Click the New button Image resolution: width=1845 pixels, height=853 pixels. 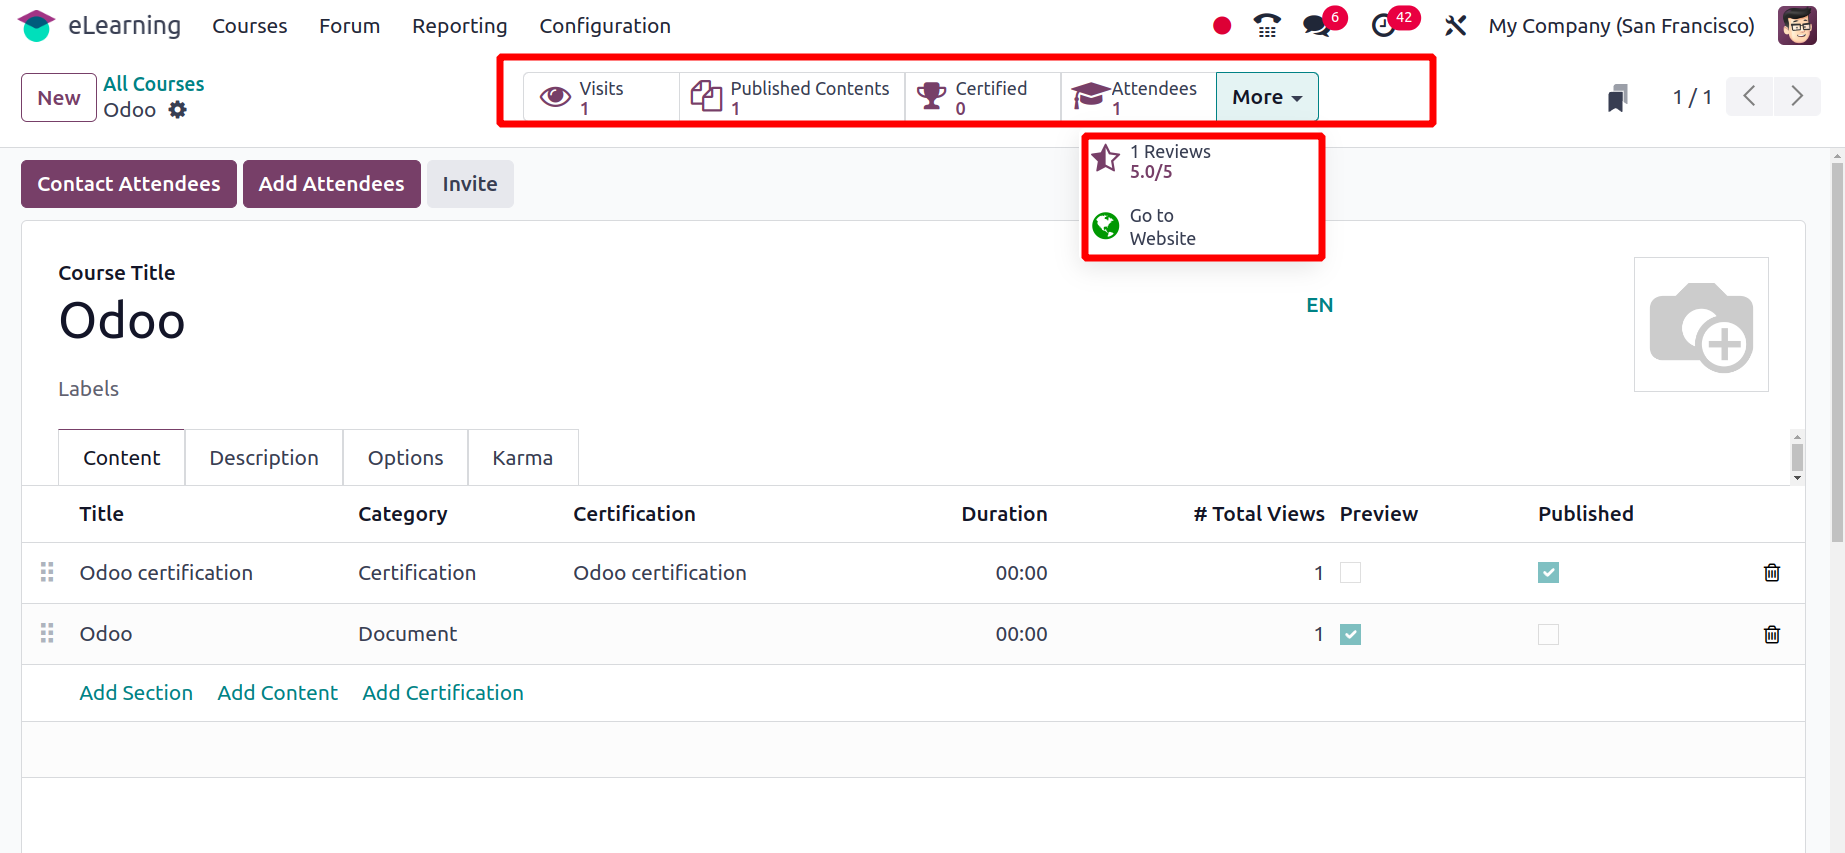coord(59,98)
